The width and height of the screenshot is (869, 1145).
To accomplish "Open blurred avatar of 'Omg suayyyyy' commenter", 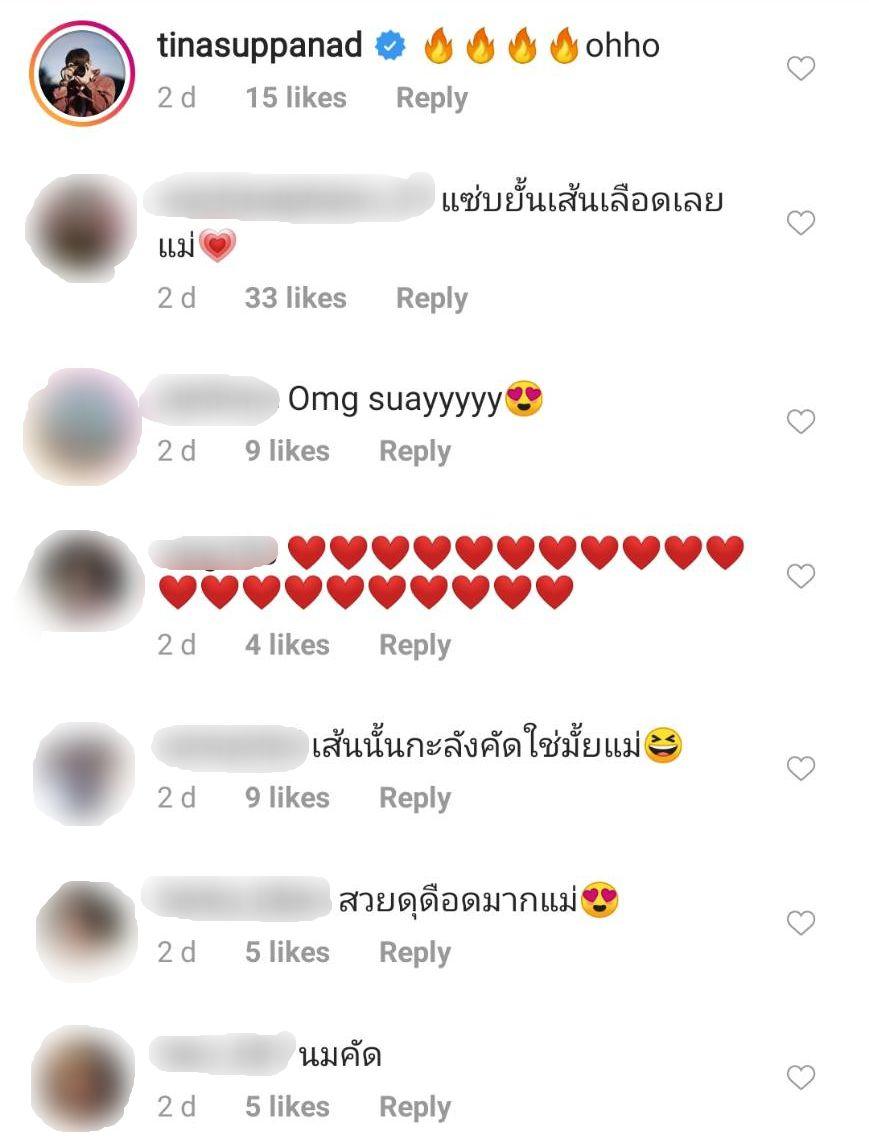I will click(x=82, y=426).
